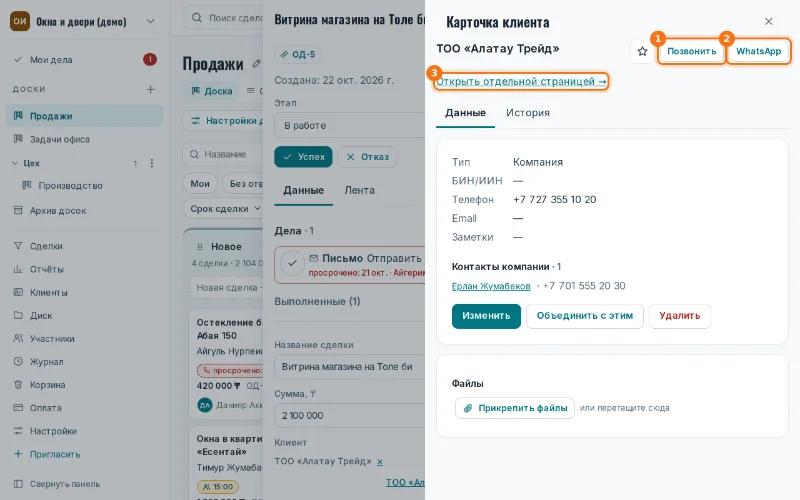Select the Доска view tab

pyautogui.click(x=212, y=91)
